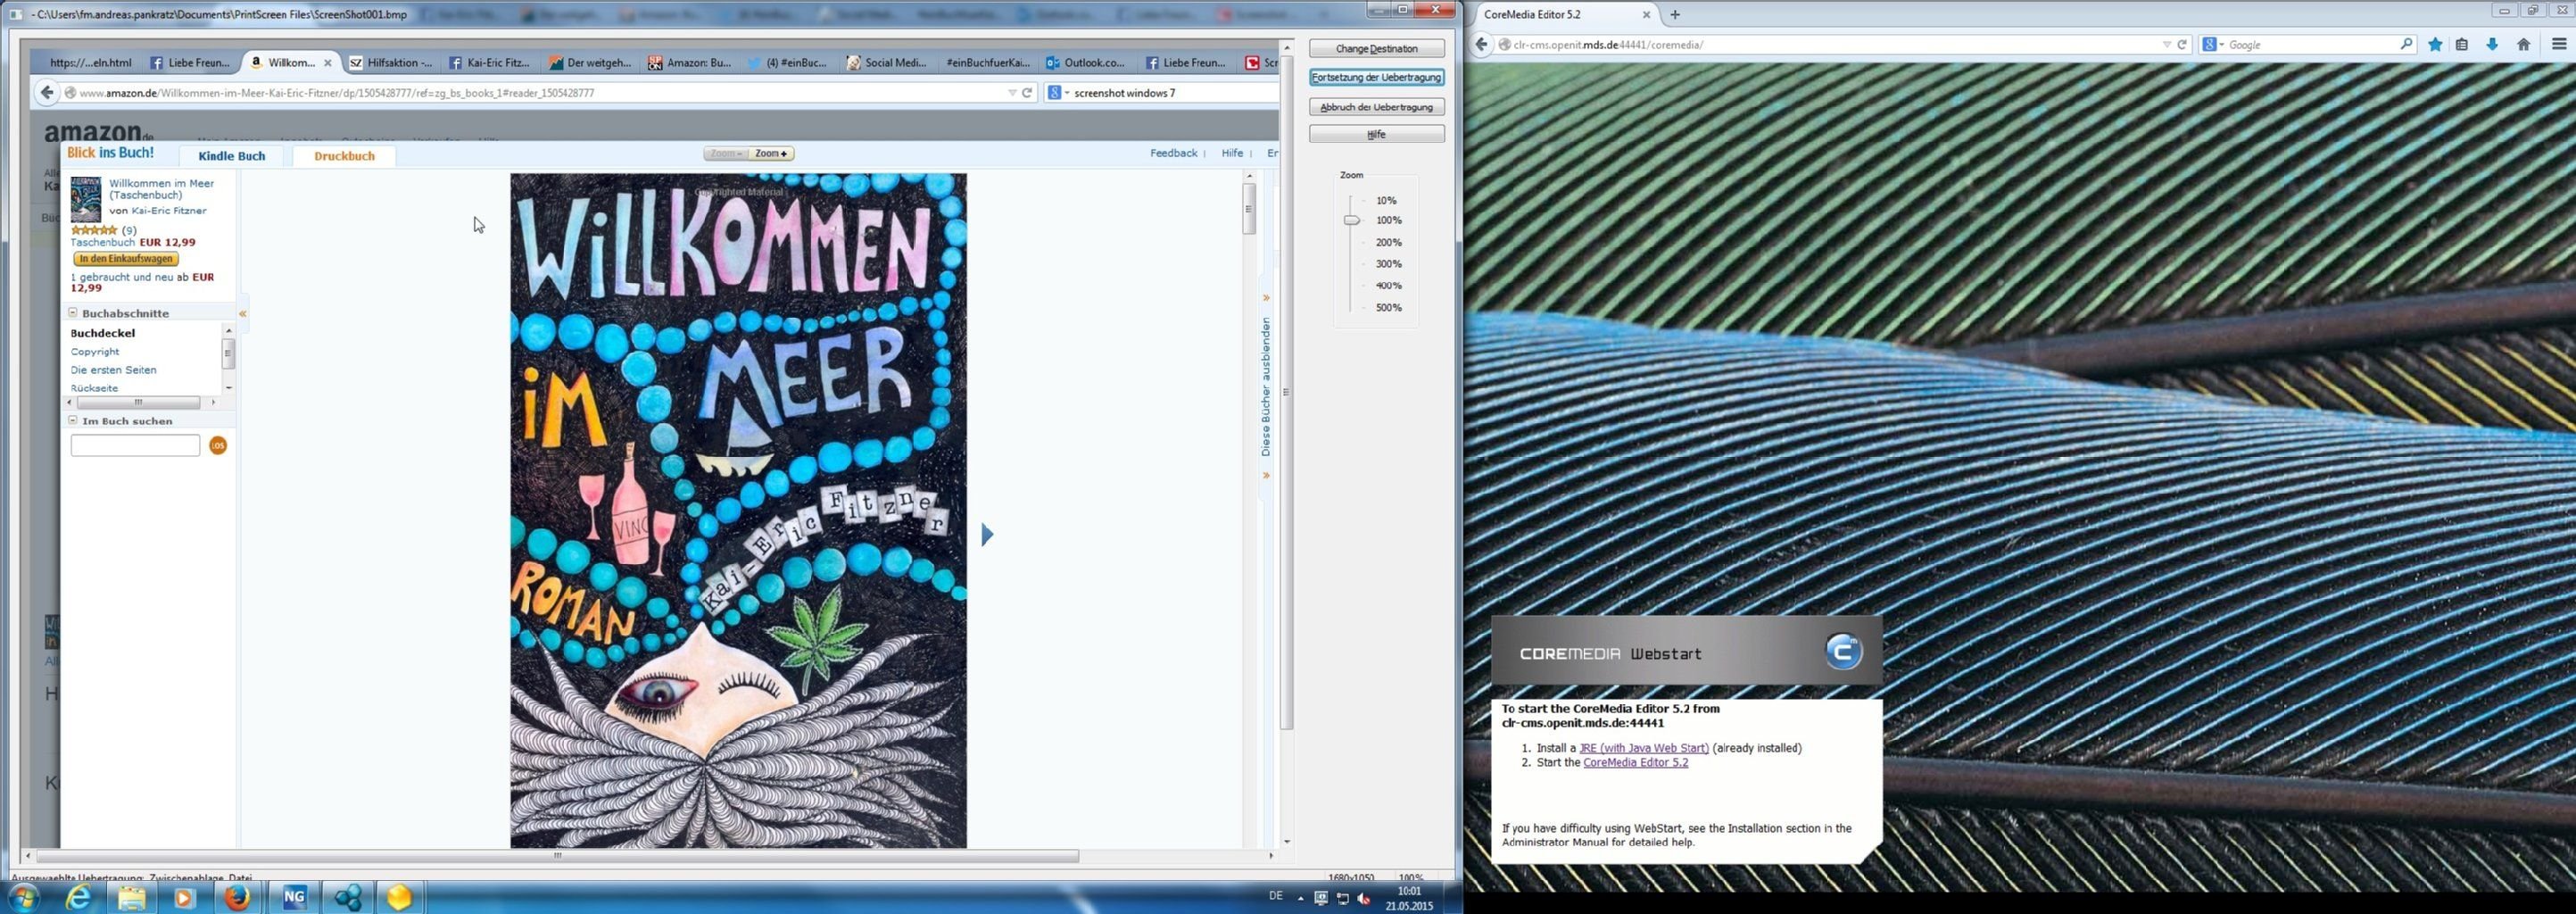This screenshot has height=914, width=2576.
Task: Go back in the CoreMedia browser window
Action: 1482,44
